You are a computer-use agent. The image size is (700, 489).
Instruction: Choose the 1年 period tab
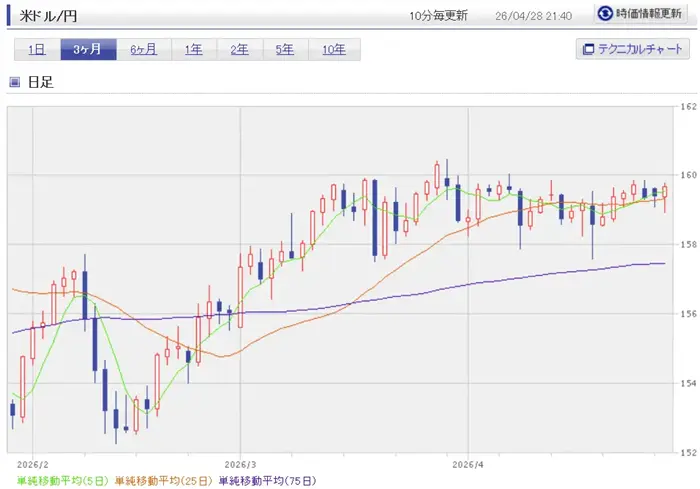click(194, 50)
